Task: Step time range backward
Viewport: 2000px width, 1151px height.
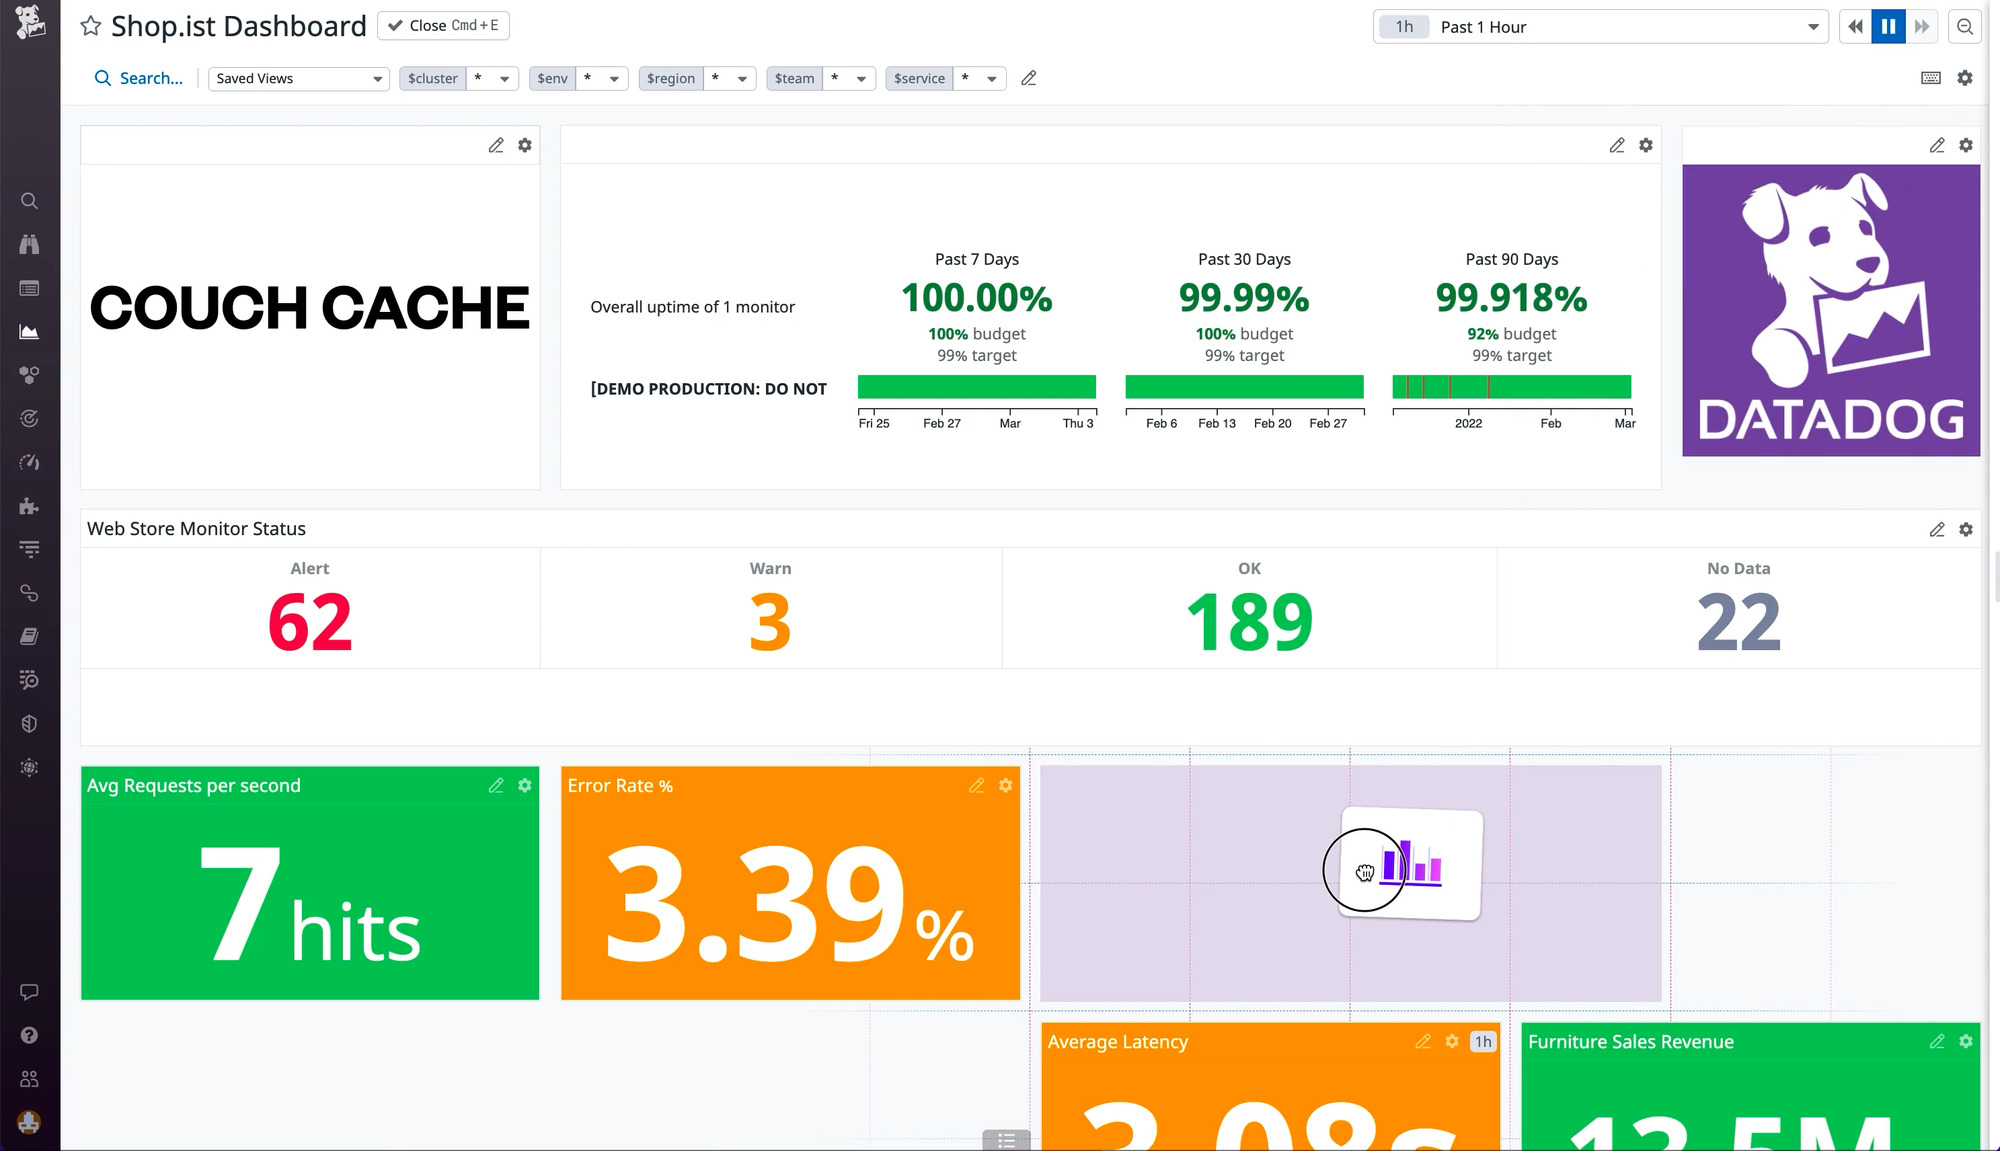Action: pyautogui.click(x=1855, y=27)
